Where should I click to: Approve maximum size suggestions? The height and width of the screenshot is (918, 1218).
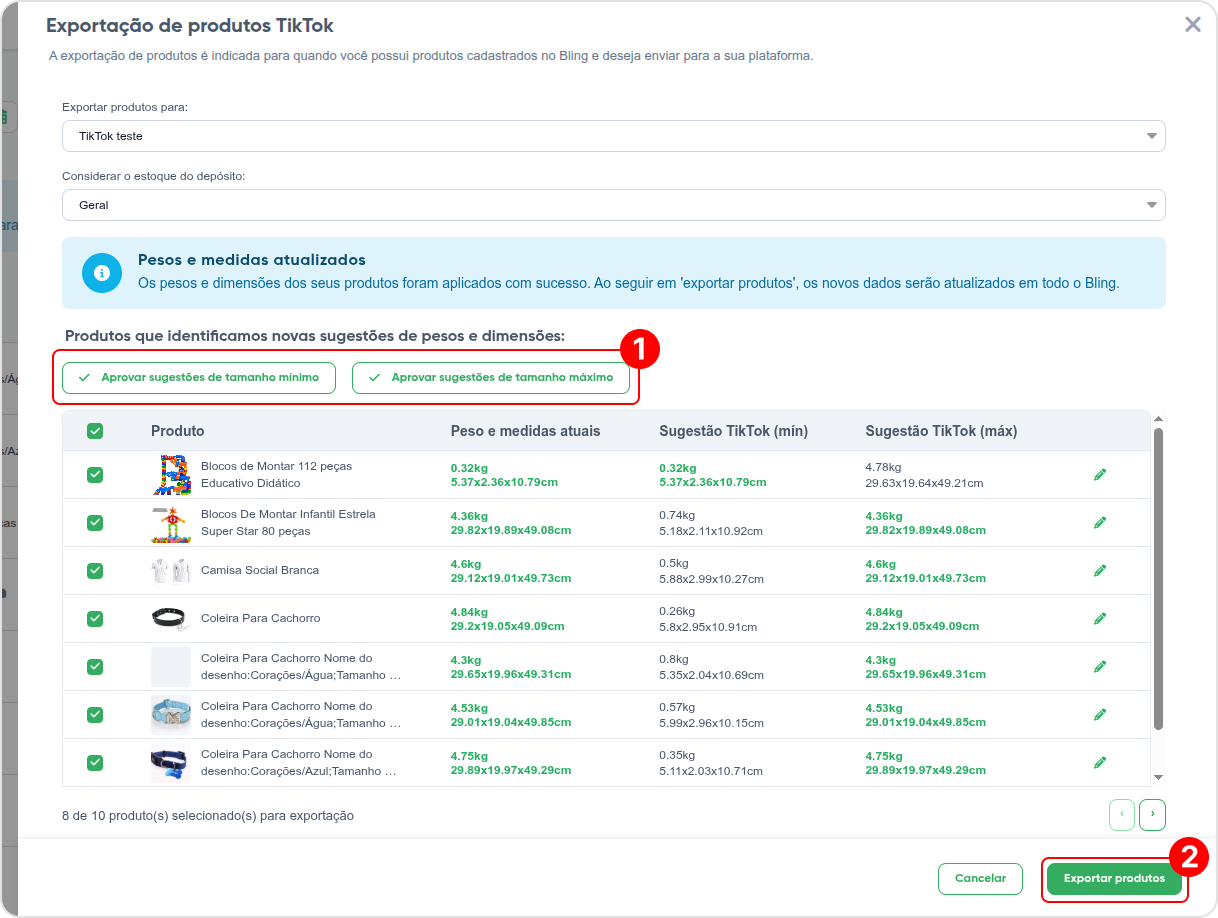[490, 378]
